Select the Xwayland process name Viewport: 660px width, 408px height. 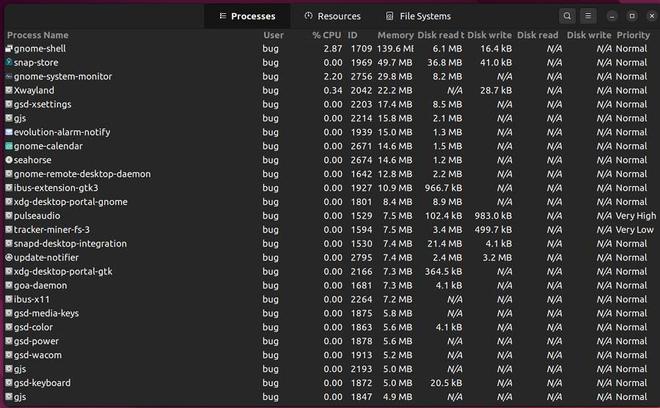[x=34, y=90]
